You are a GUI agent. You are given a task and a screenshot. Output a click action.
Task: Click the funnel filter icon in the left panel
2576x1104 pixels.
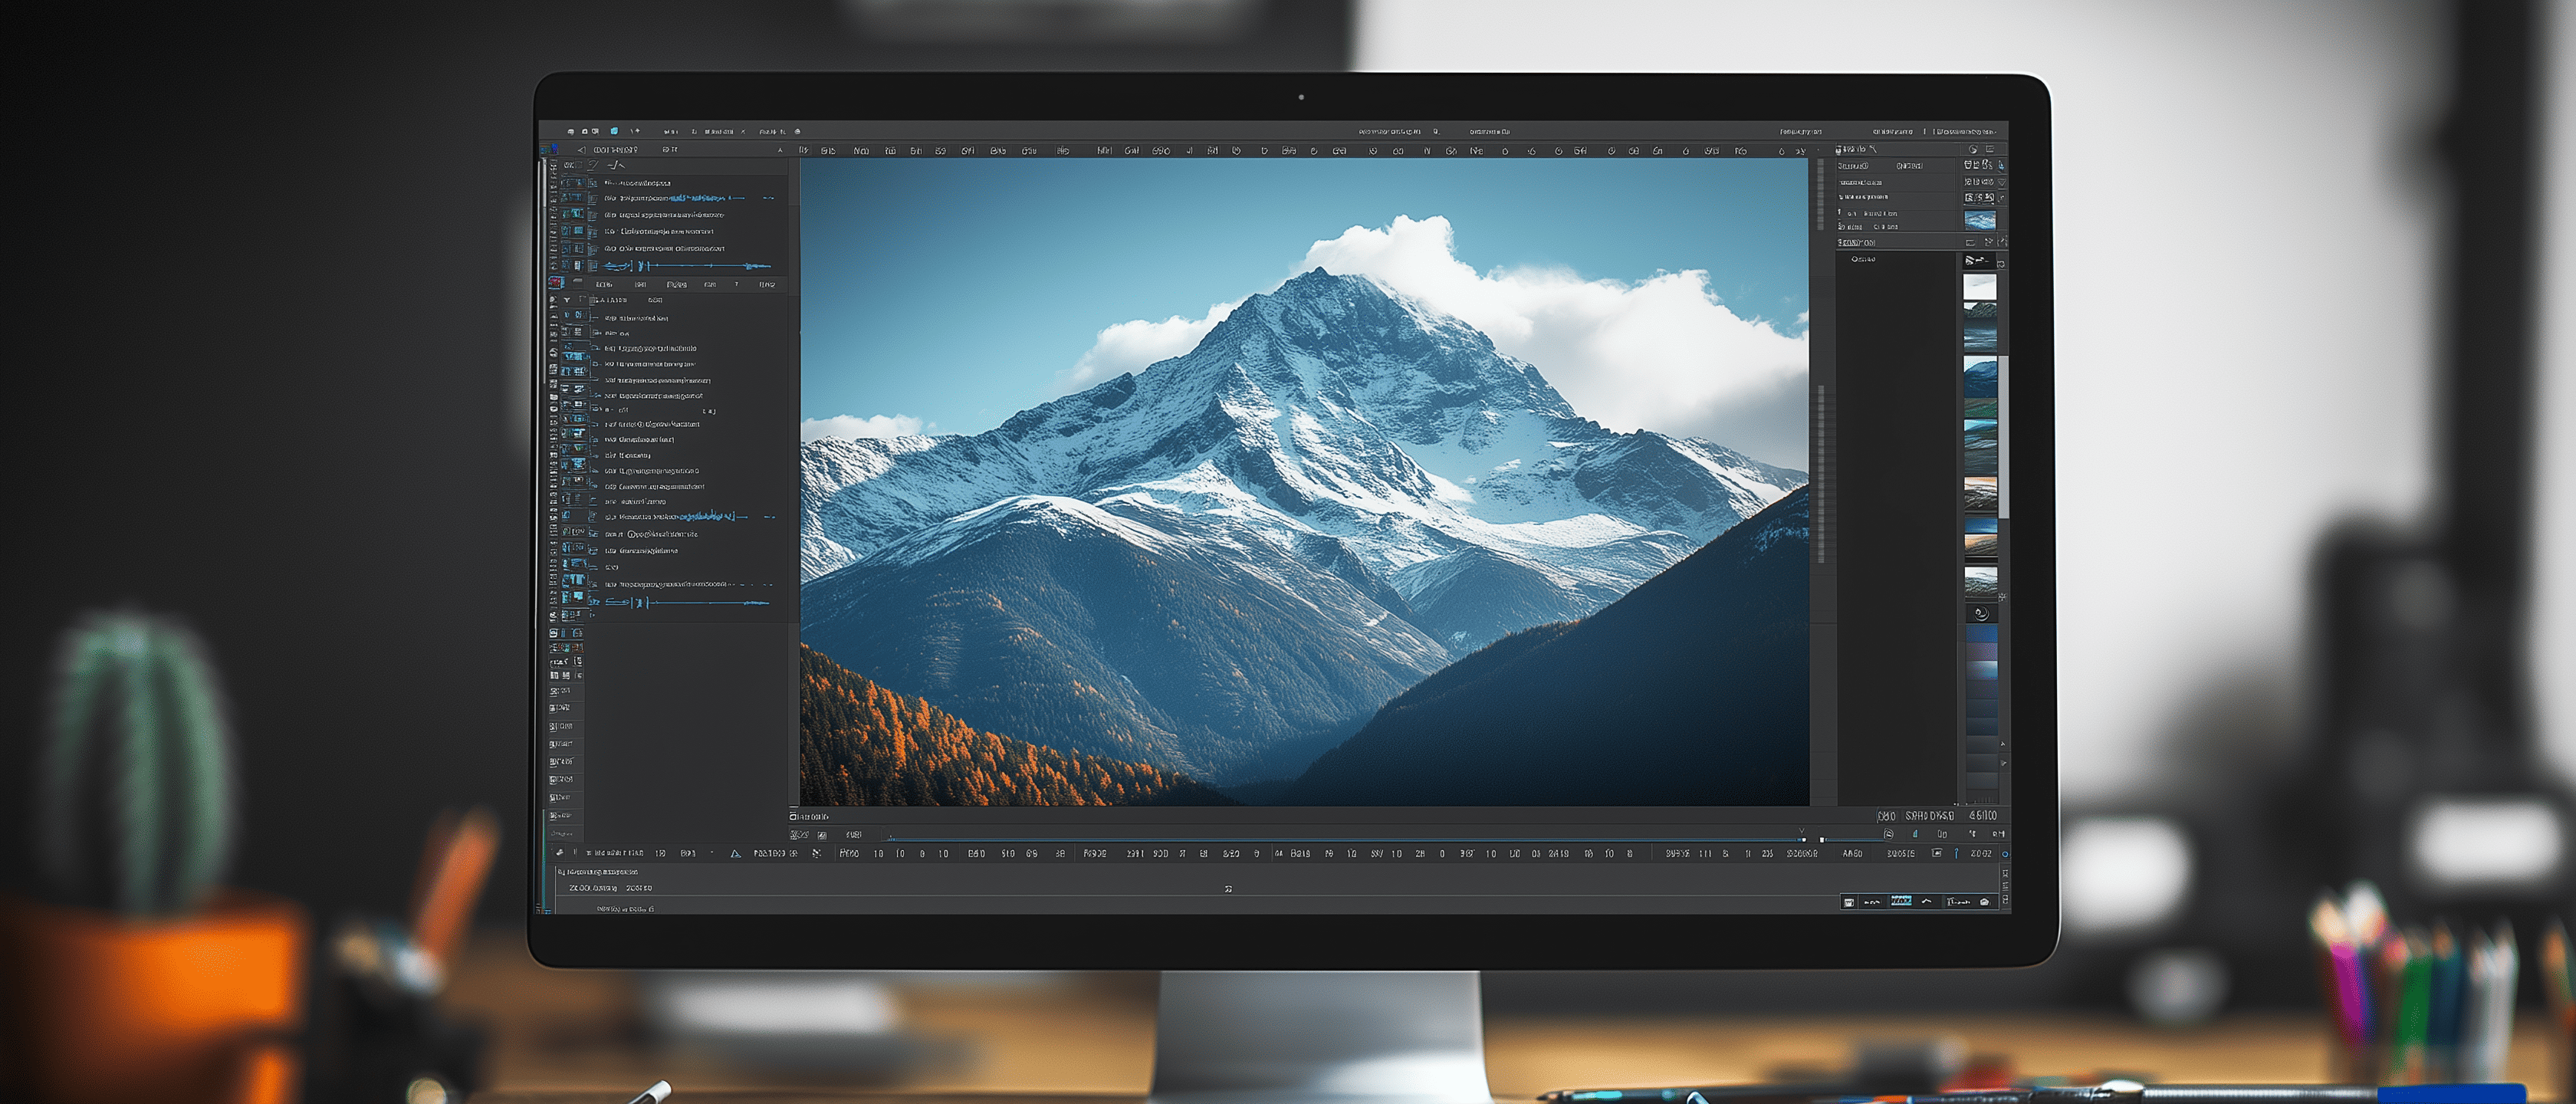[567, 300]
